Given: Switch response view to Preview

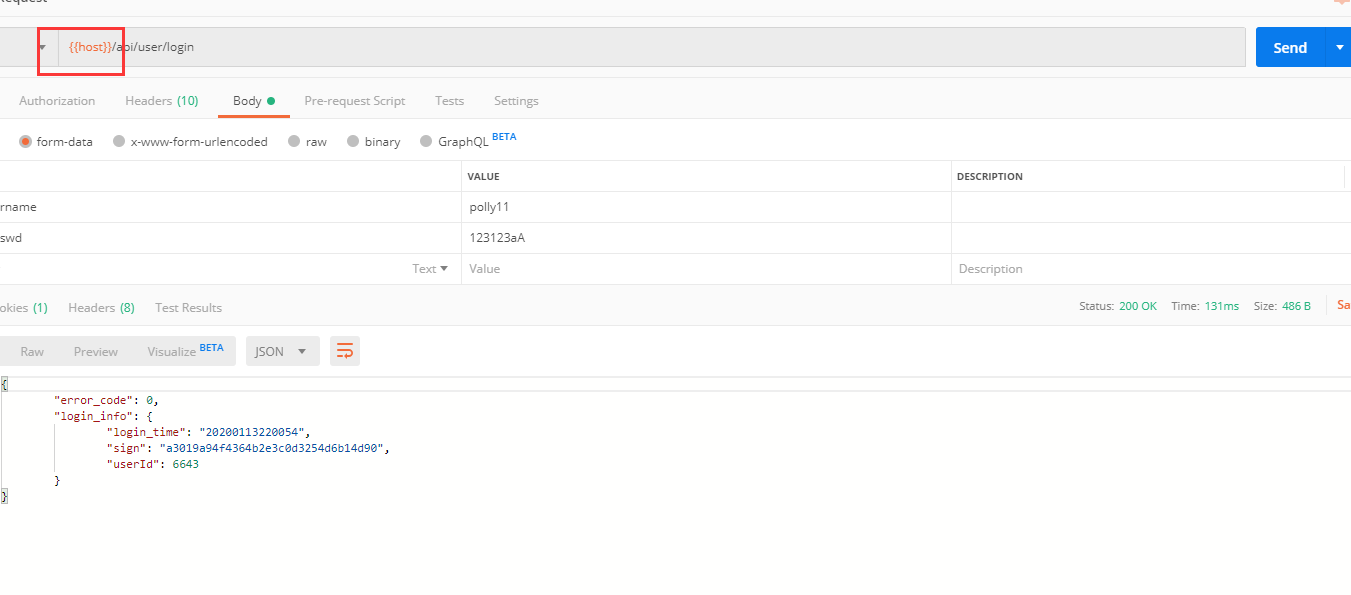Looking at the screenshot, I should [x=96, y=351].
